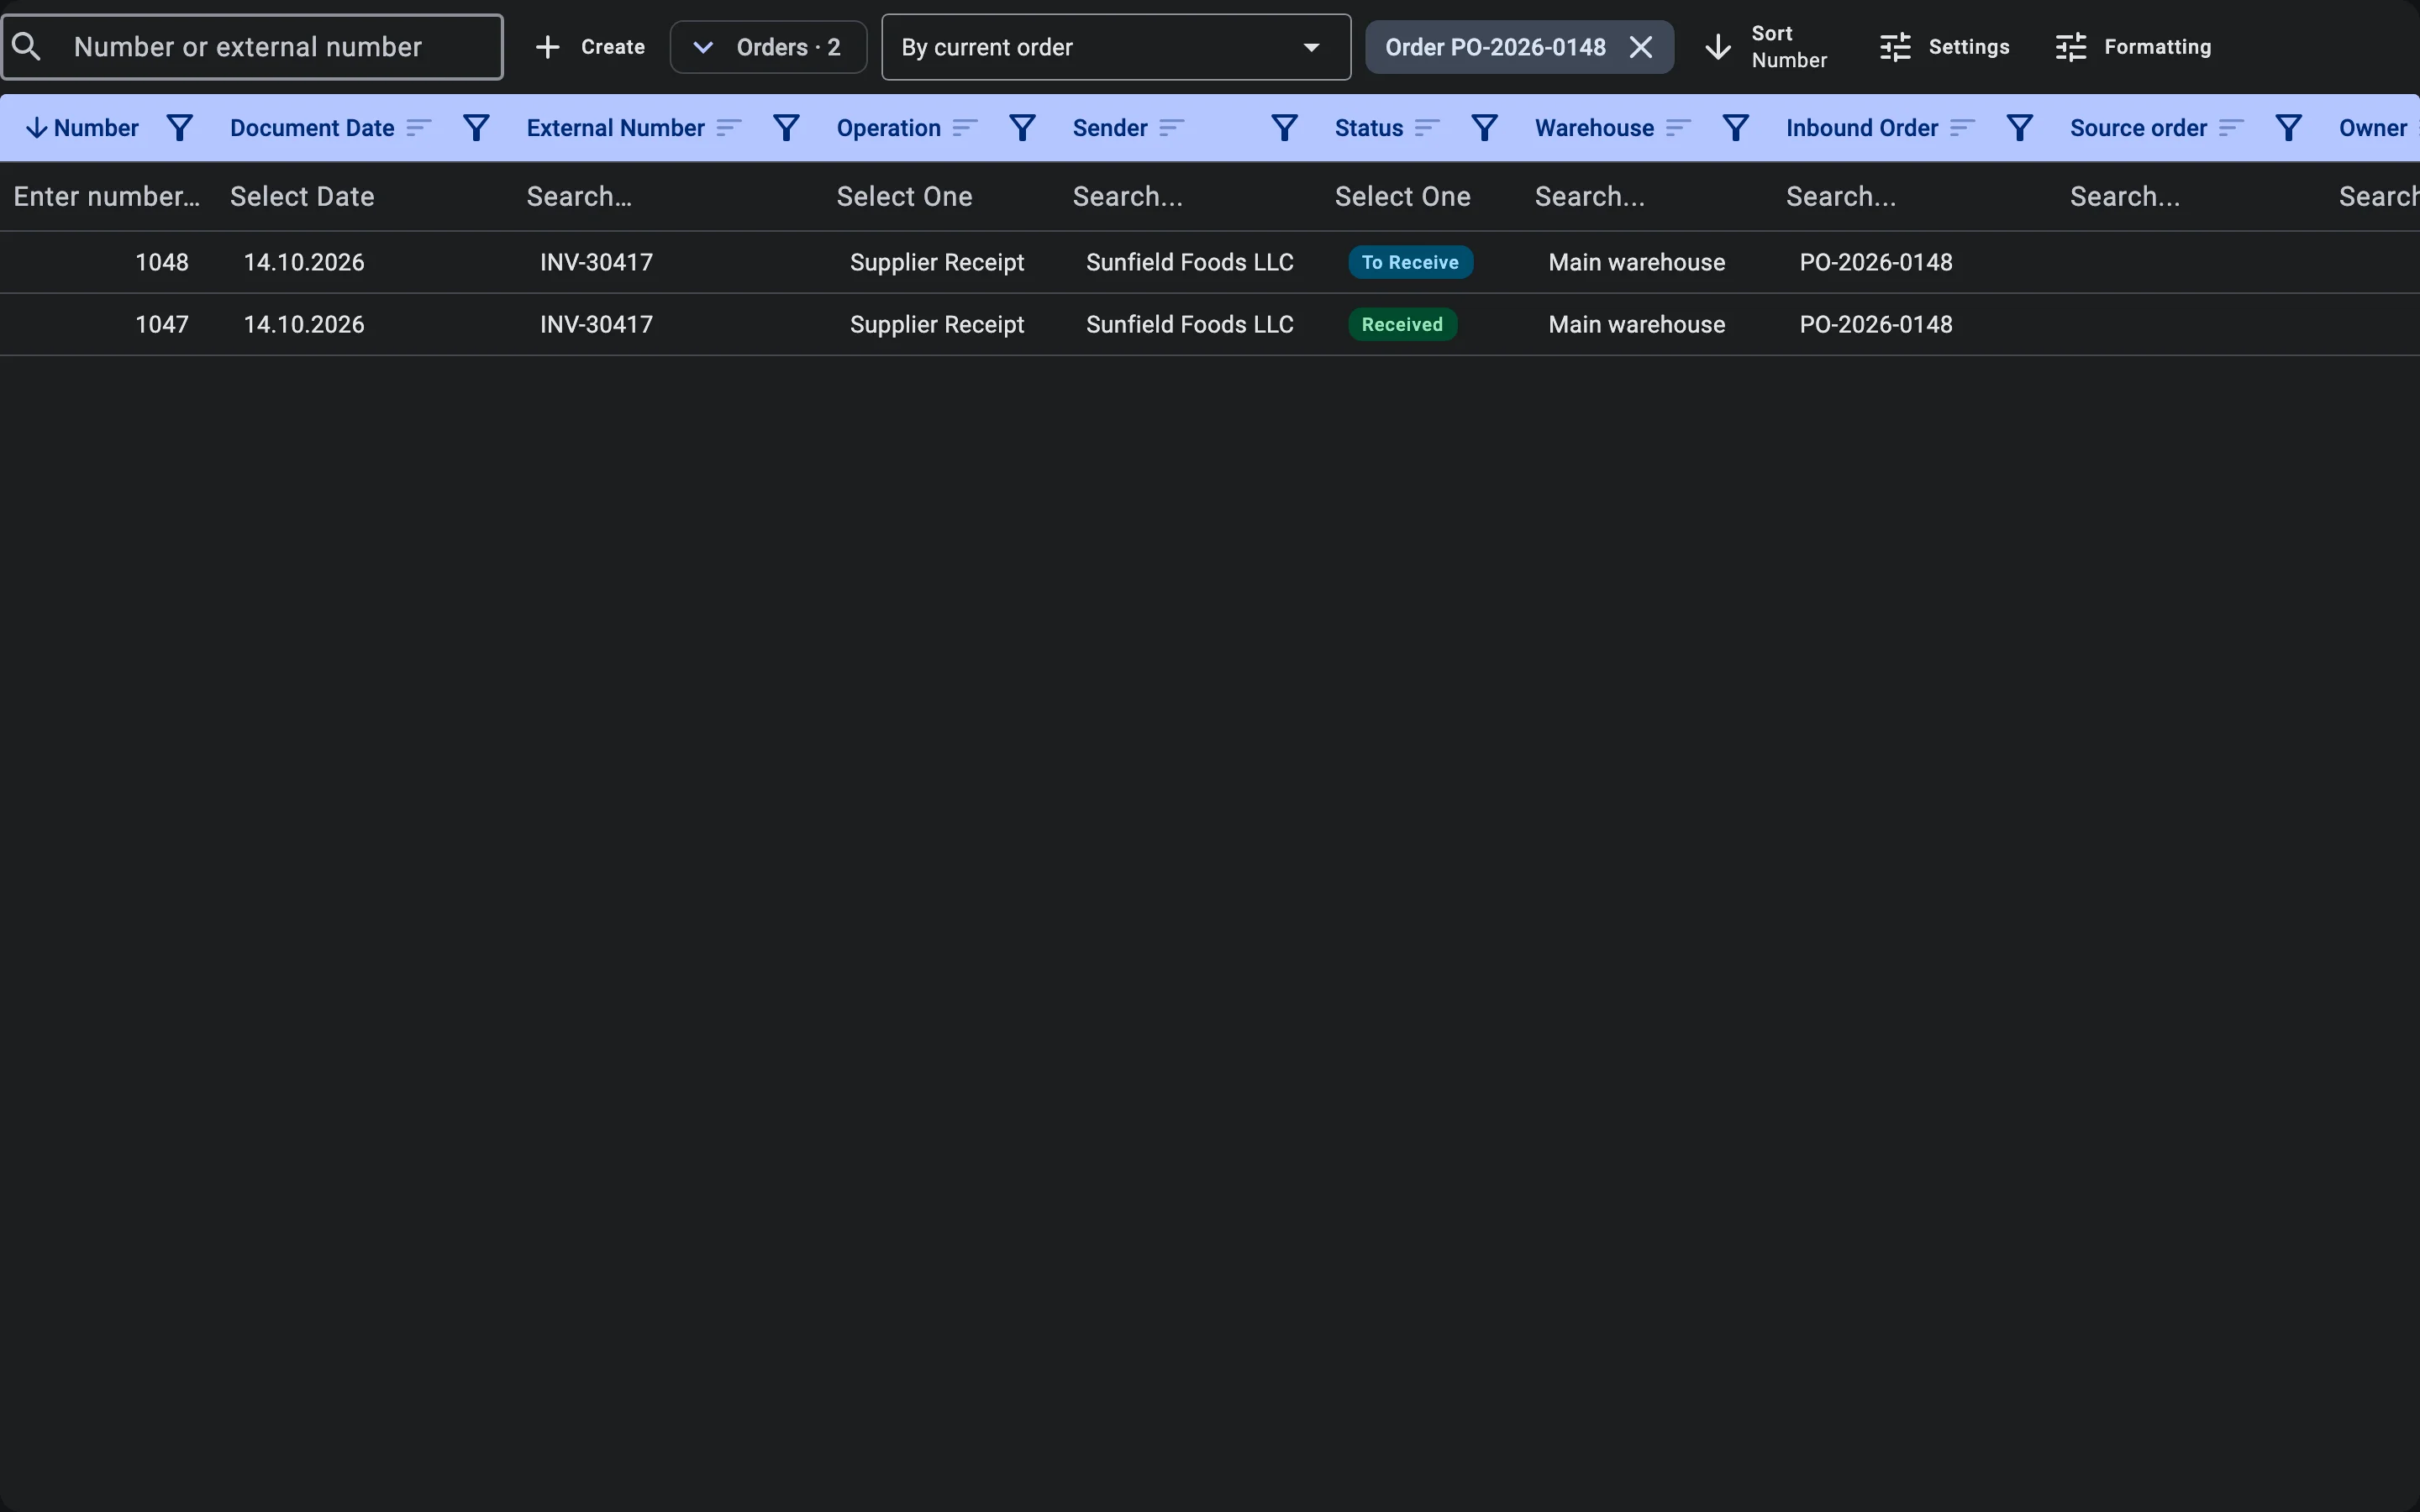This screenshot has height=1512, width=2420.
Task: Open the Formatting options
Action: coord(2133,47)
